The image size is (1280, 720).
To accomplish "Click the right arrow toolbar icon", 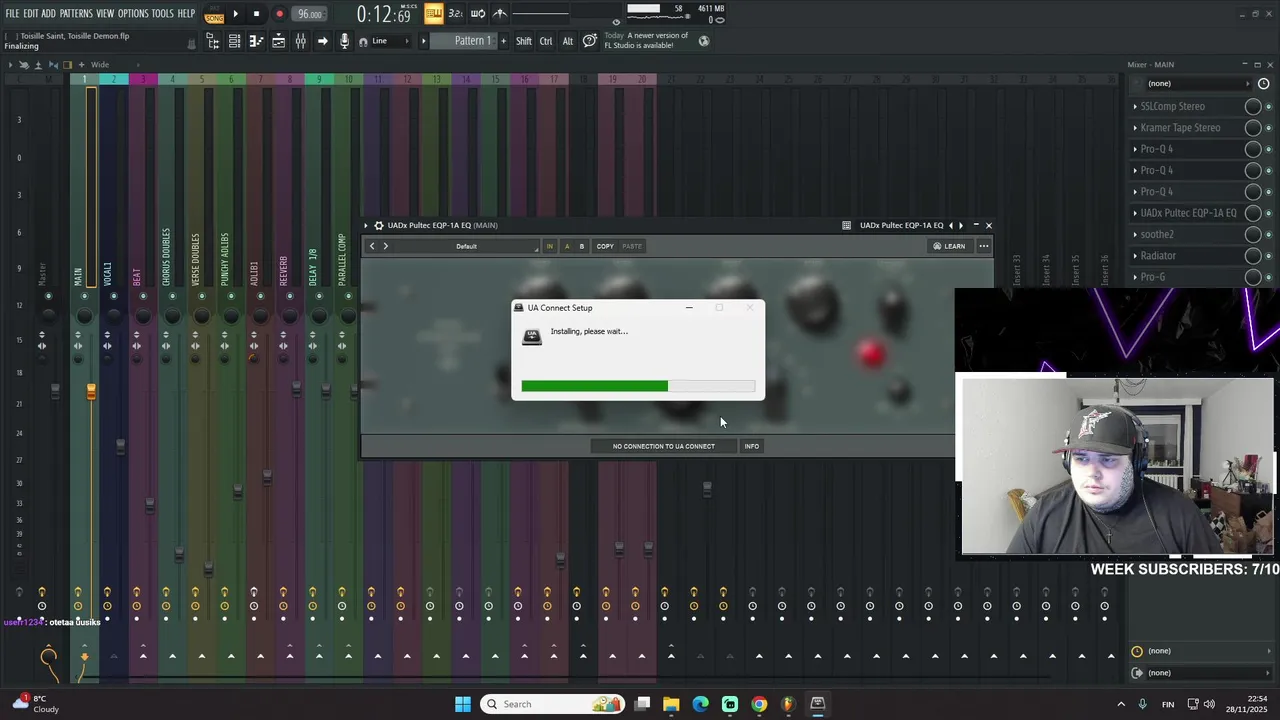I will pos(322,41).
